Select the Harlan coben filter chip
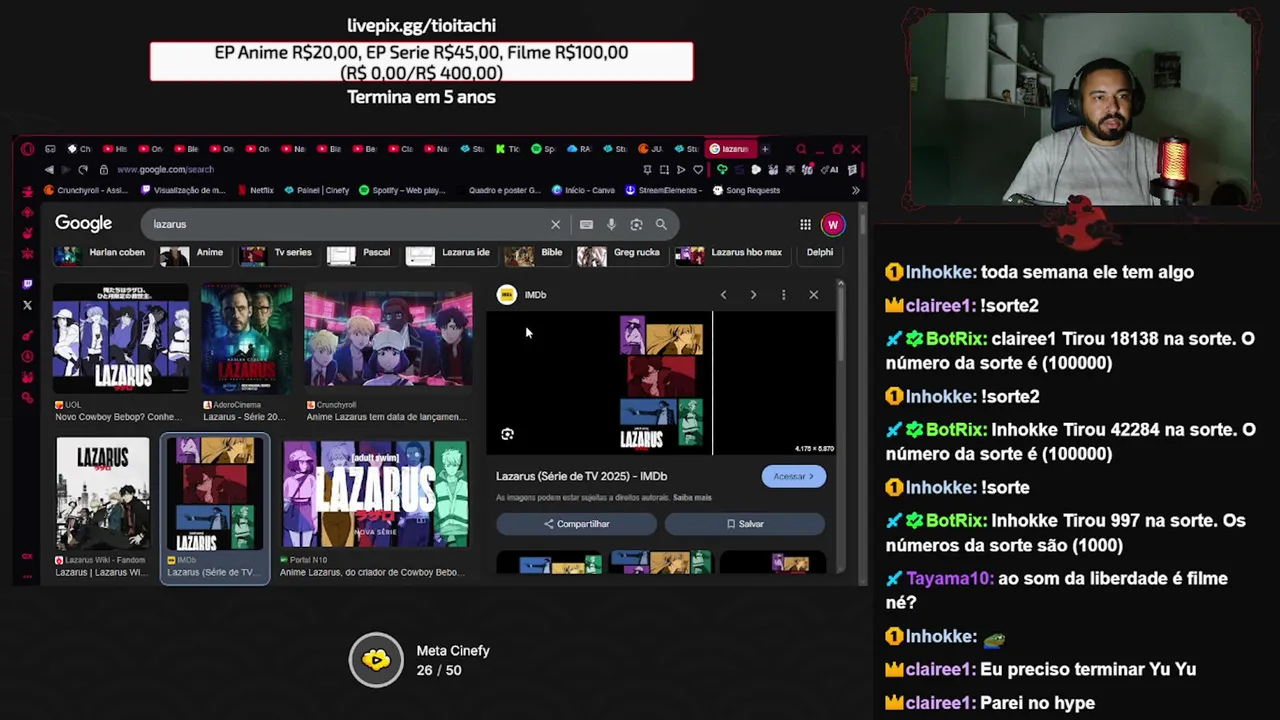 click(102, 254)
